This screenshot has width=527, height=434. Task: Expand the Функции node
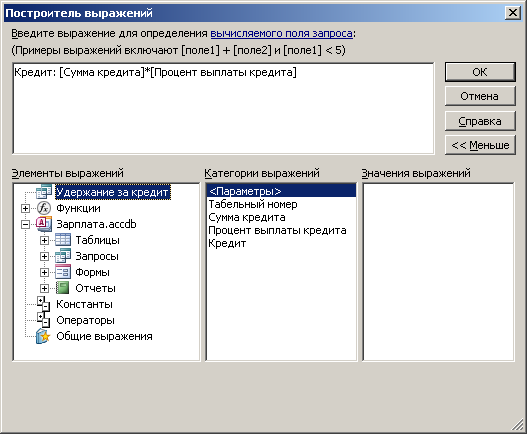click(25, 208)
